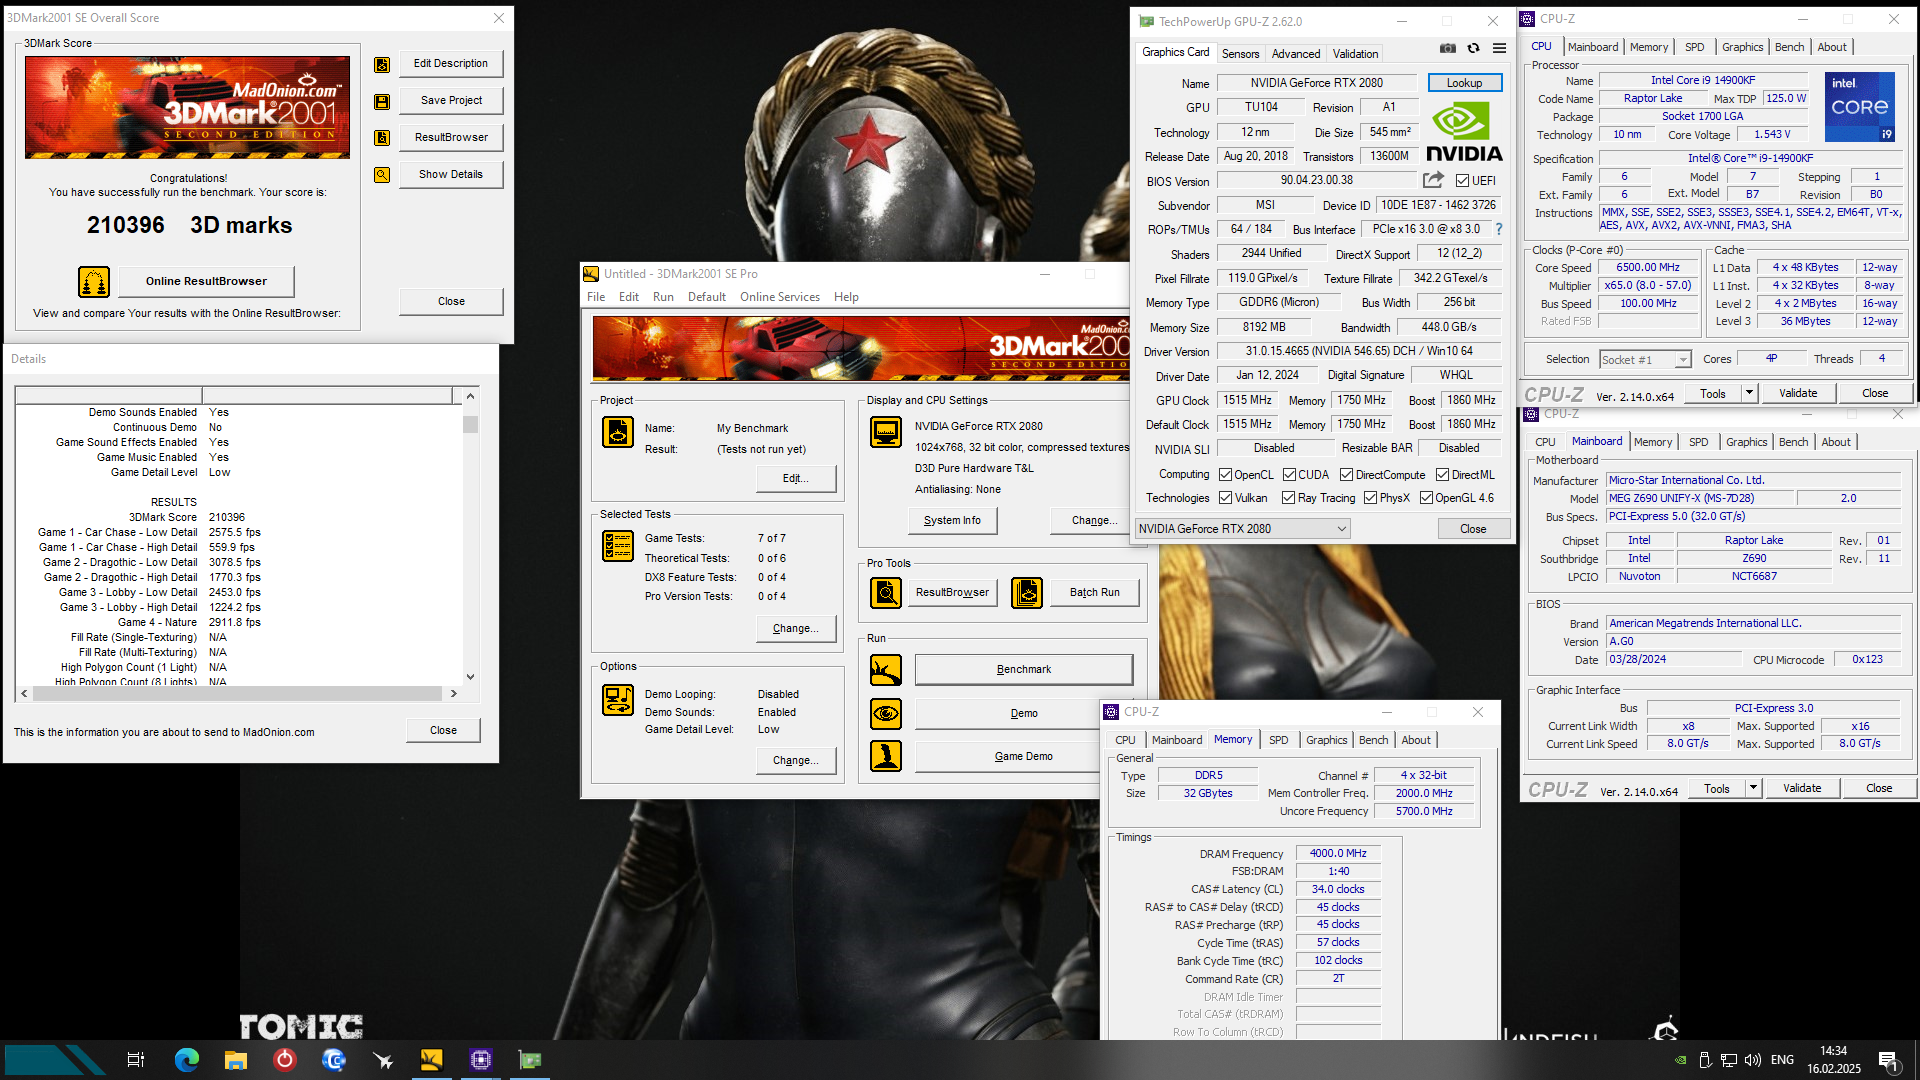The height and width of the screenshot is (1080, 1920).
Task: Click the Edit Description icon
Action: tap(382, 64)
